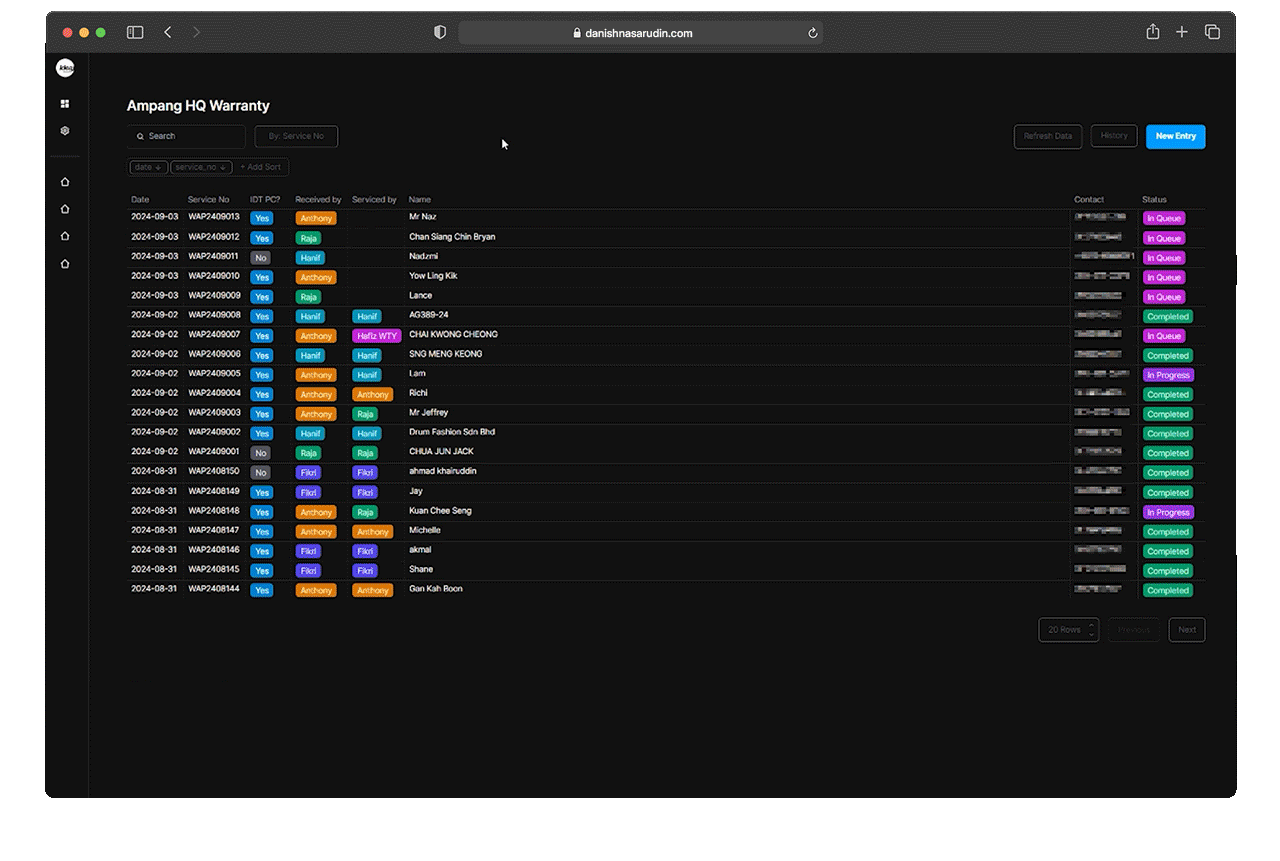Open the Safari share icon
This screenshot has height=861, width=1280.
click(1153, 32)
